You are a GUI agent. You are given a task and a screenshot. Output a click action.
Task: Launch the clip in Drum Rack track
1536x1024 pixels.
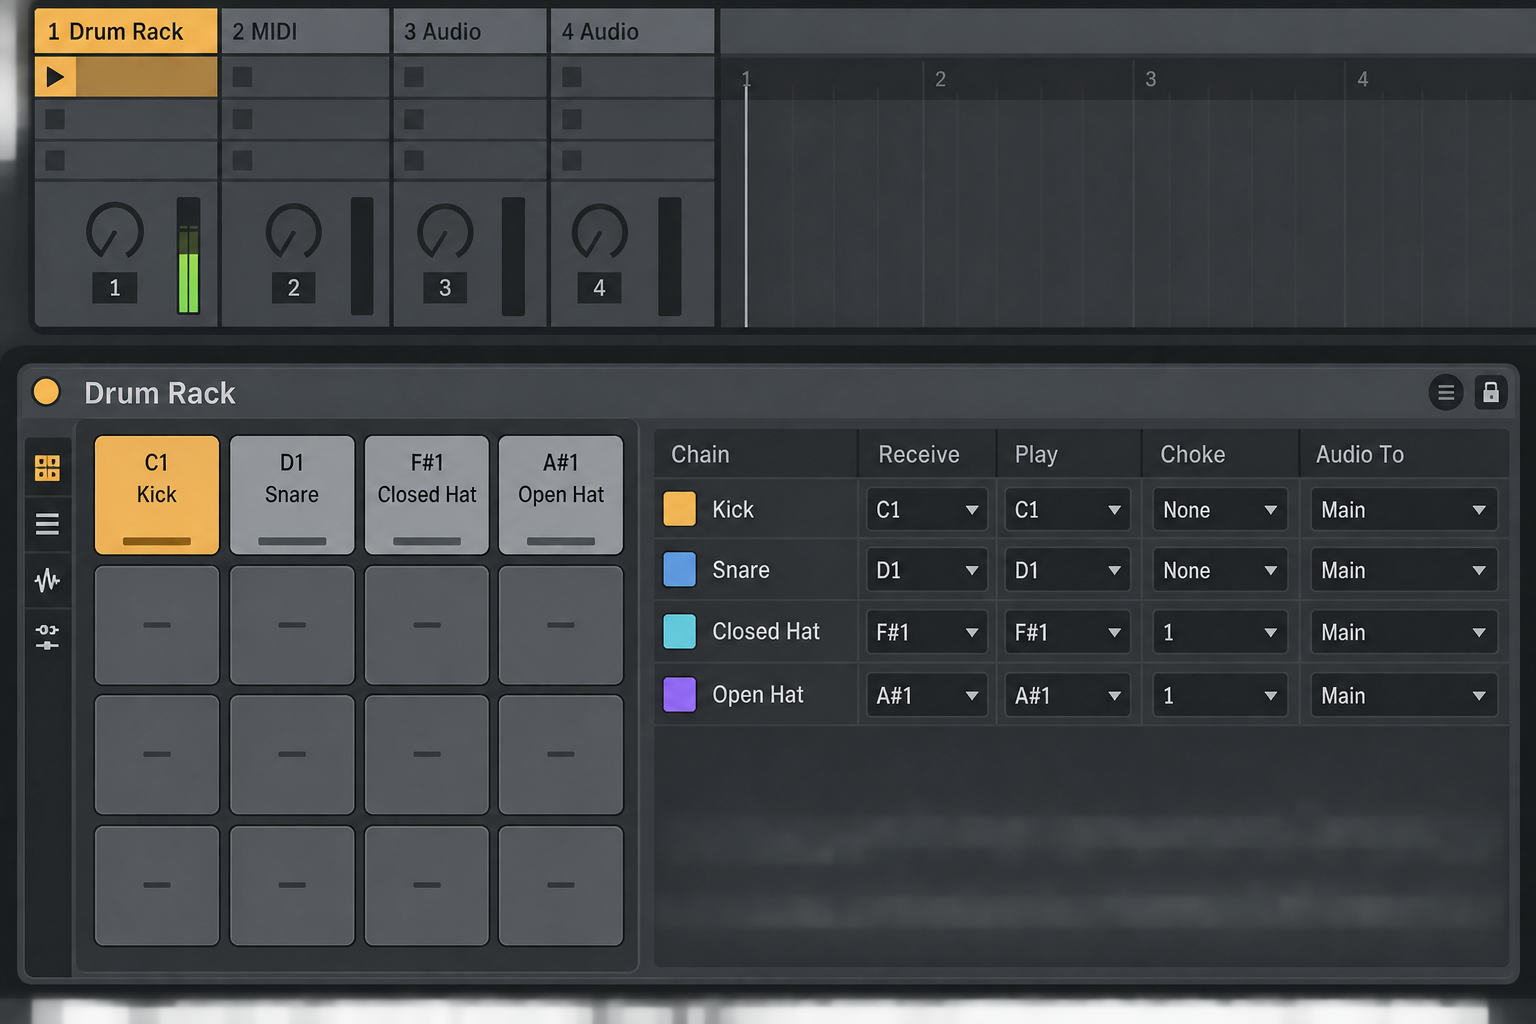point(55,76)
